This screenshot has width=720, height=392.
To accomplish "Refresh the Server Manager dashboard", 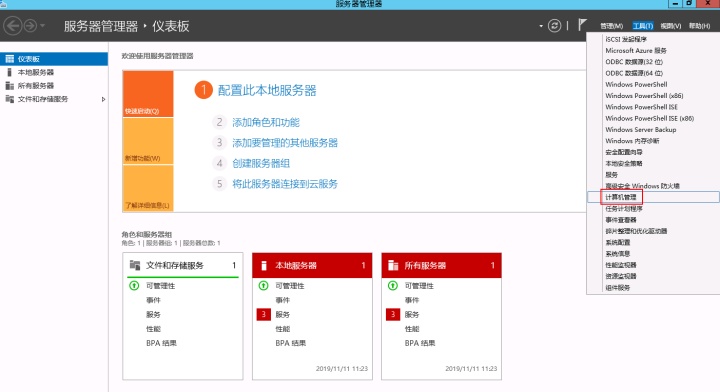I will (554, 26).
